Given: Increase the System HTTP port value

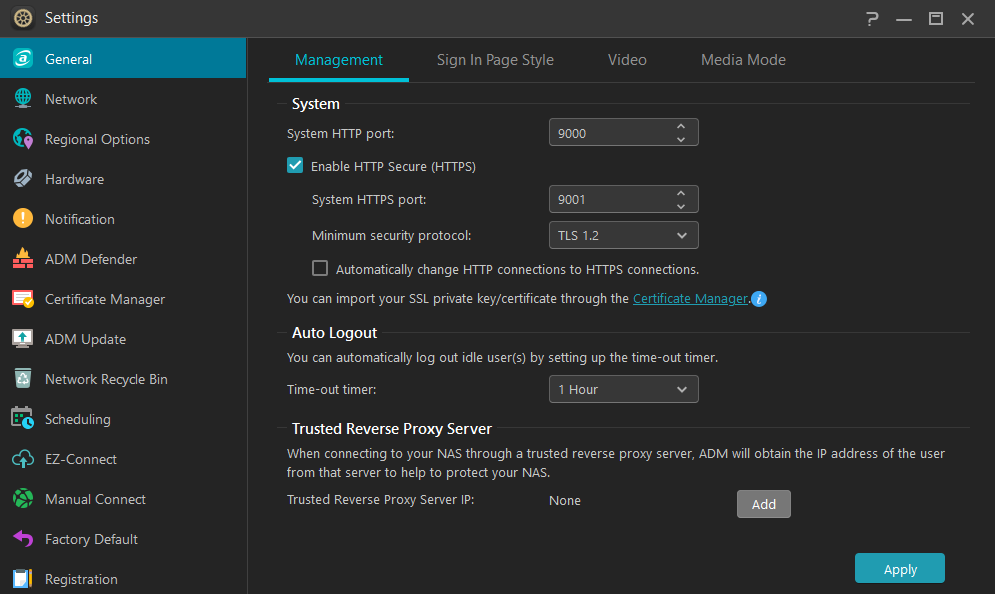Looking at the screenshot, I should [681, 126].
